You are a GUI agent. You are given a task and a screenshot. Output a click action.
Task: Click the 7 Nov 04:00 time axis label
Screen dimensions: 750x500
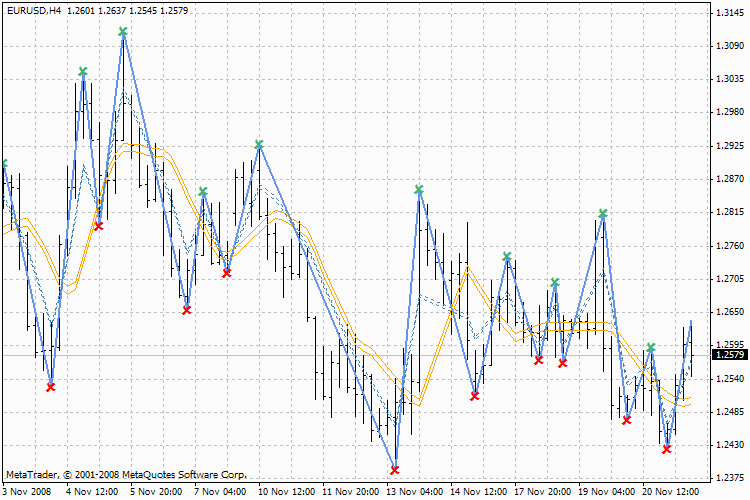[222, 492]
